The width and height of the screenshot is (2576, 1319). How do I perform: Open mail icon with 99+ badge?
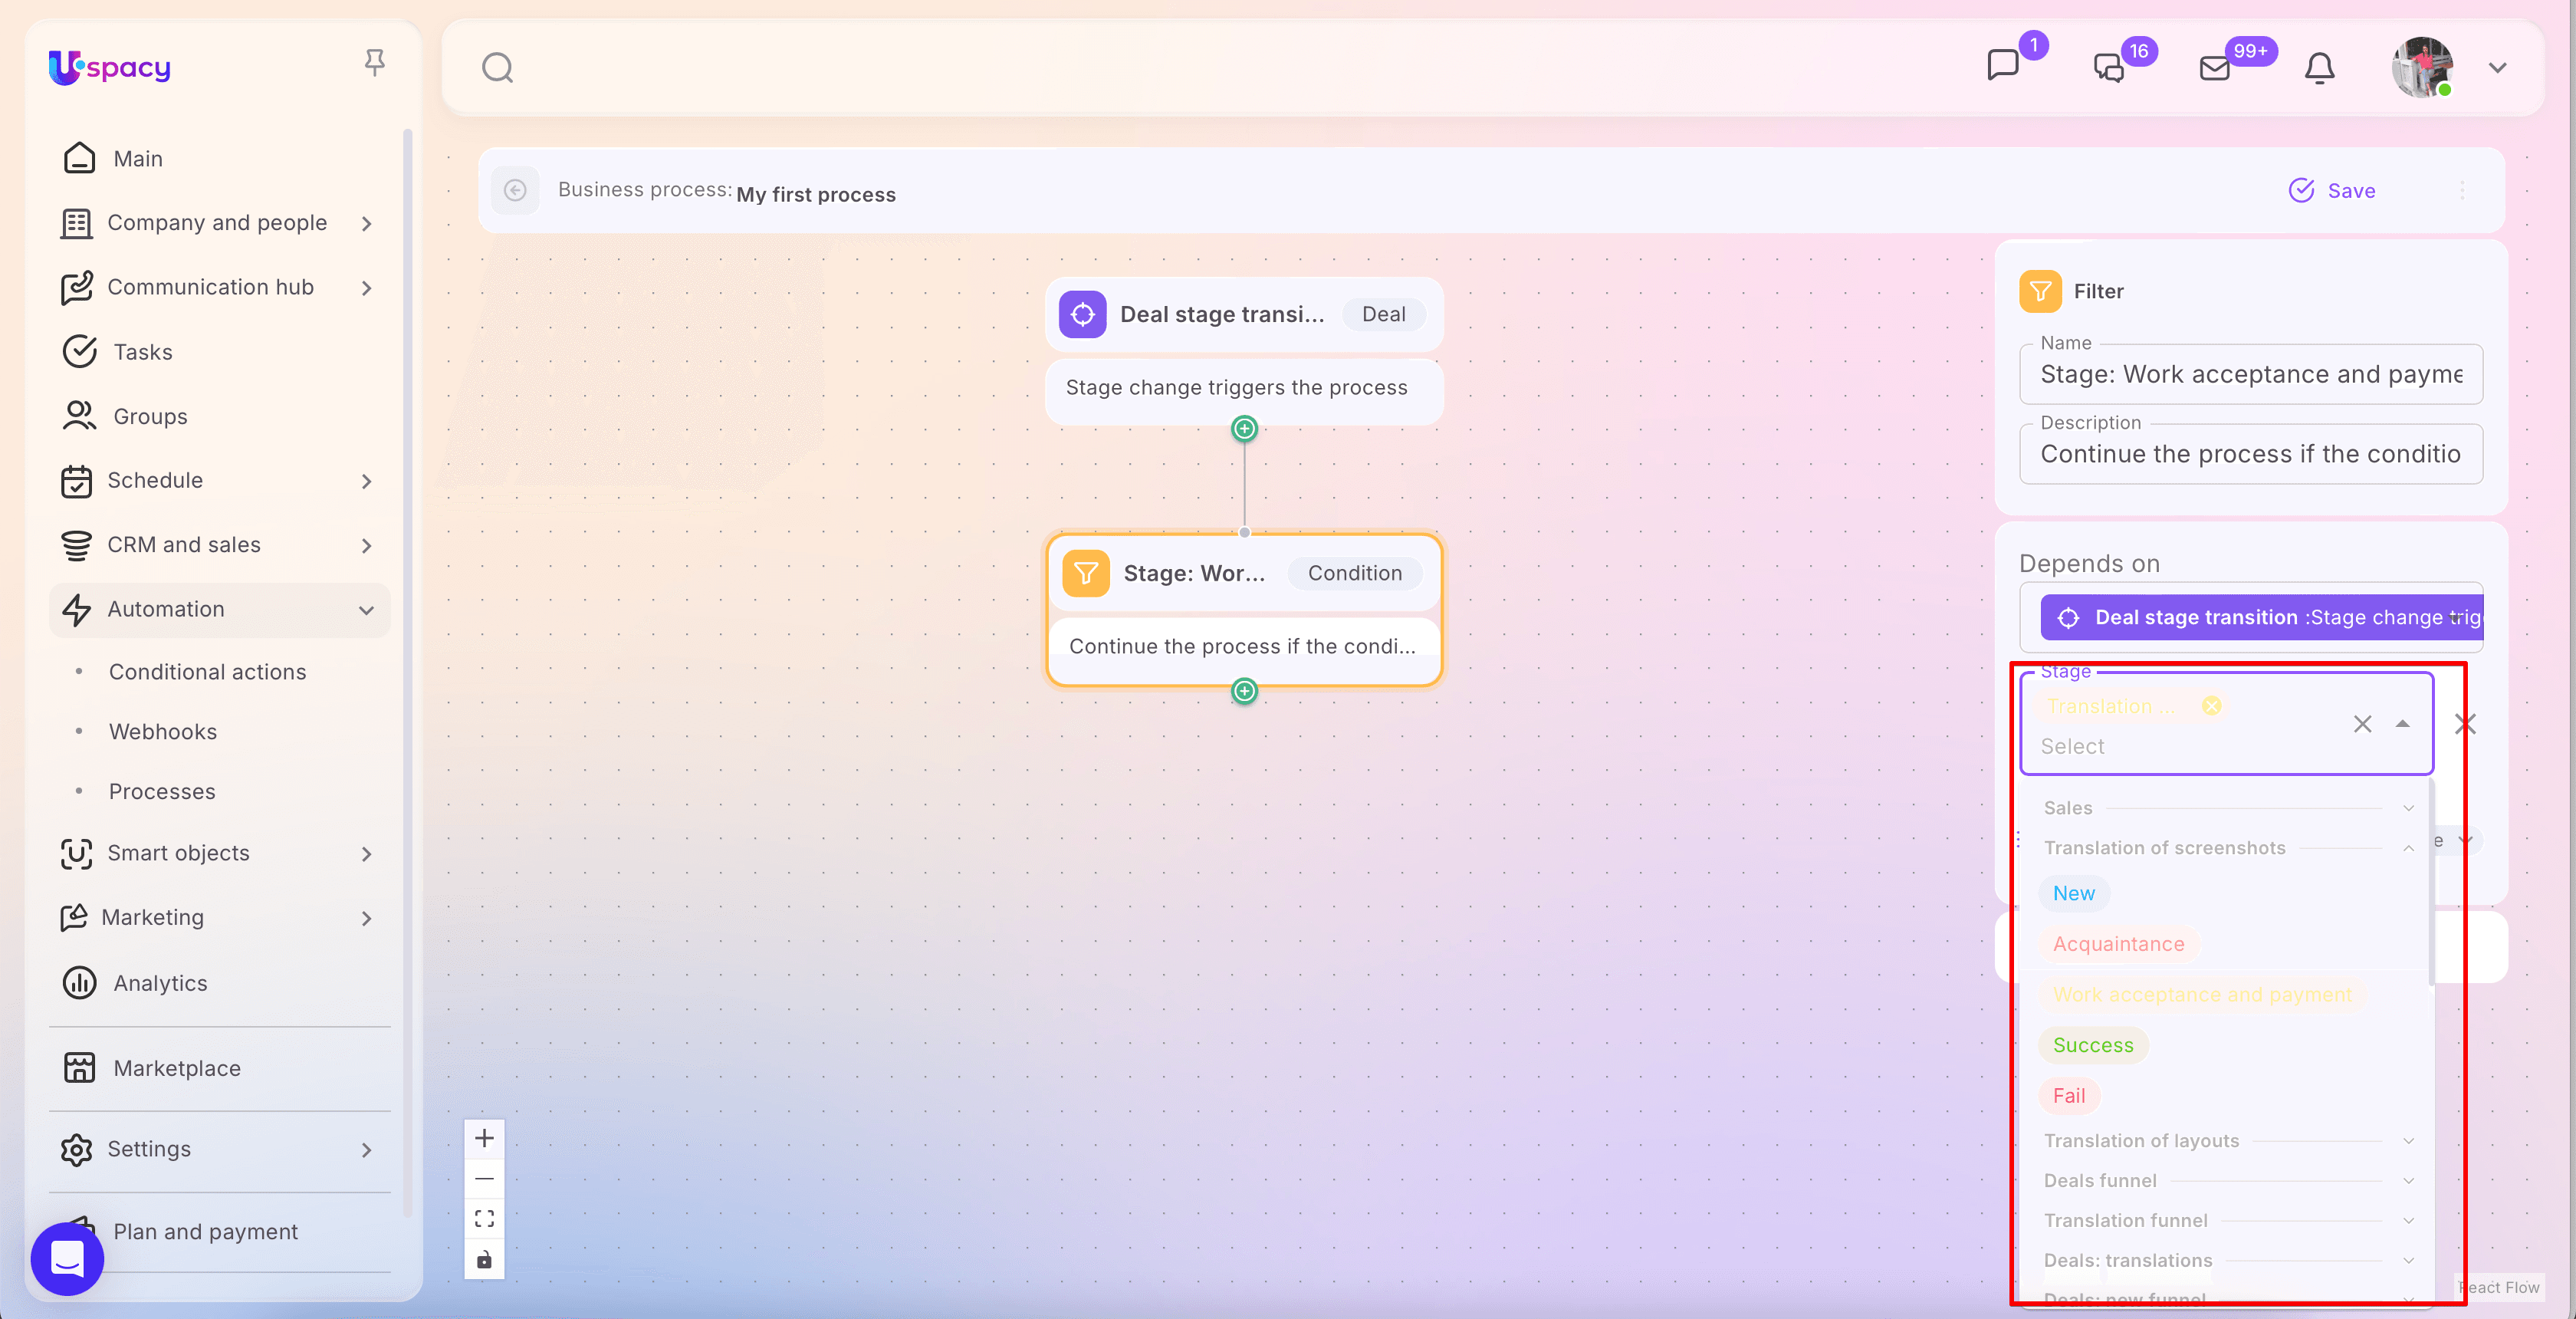(2215, 68)
